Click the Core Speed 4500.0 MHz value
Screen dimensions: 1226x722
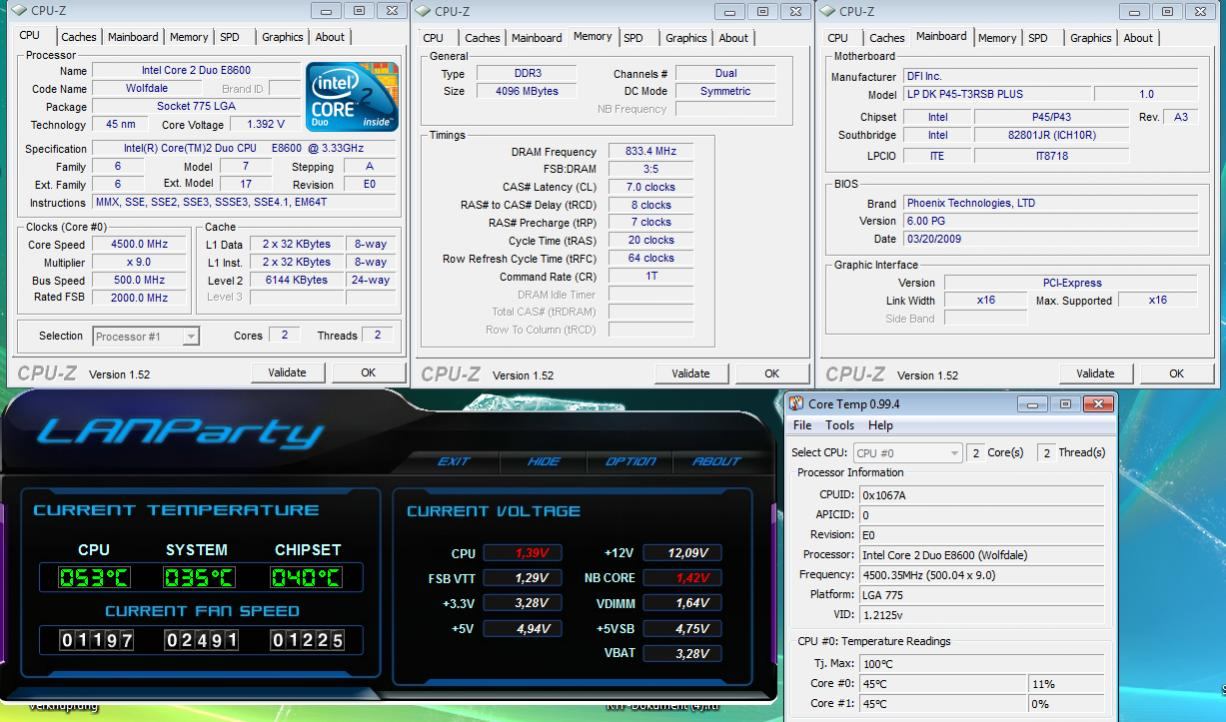139,244
